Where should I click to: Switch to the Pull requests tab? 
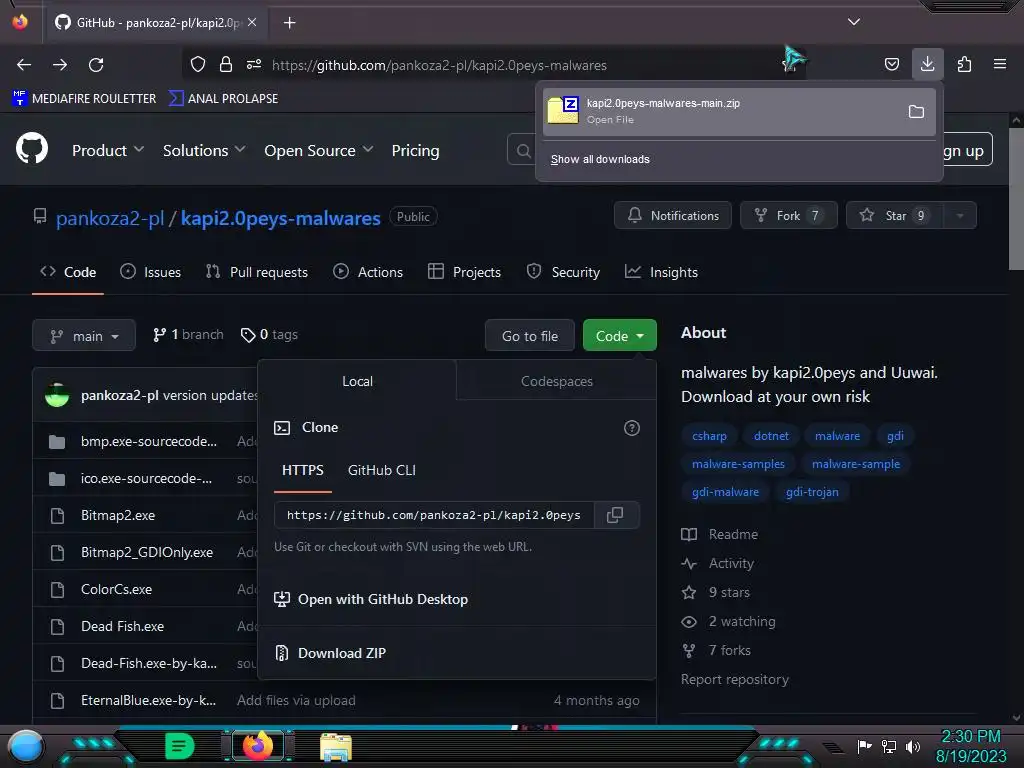[x=257, y=272]
